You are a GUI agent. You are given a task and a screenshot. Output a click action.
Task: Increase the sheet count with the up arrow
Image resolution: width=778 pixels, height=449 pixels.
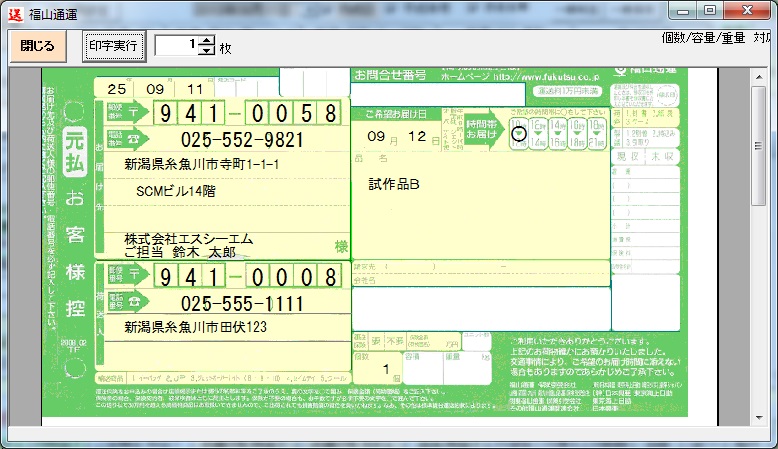207,41
